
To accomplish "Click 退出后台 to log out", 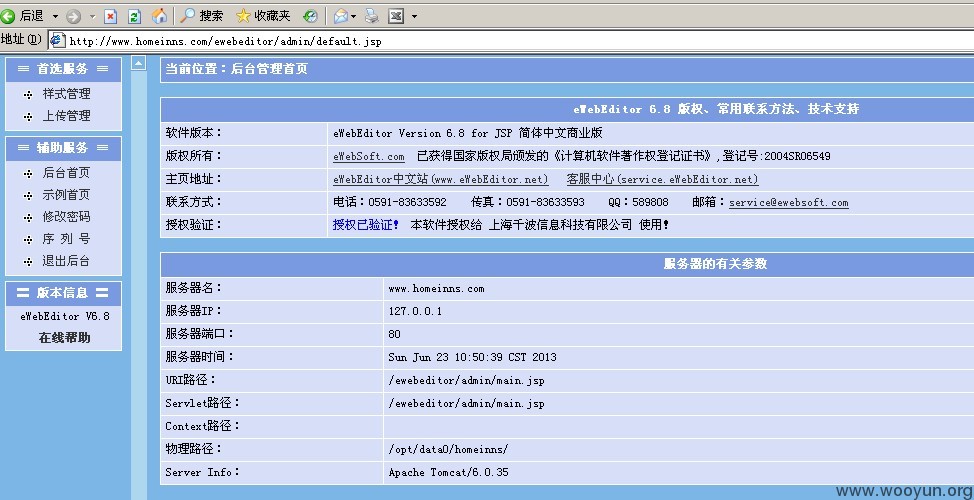I will (66, 261).
